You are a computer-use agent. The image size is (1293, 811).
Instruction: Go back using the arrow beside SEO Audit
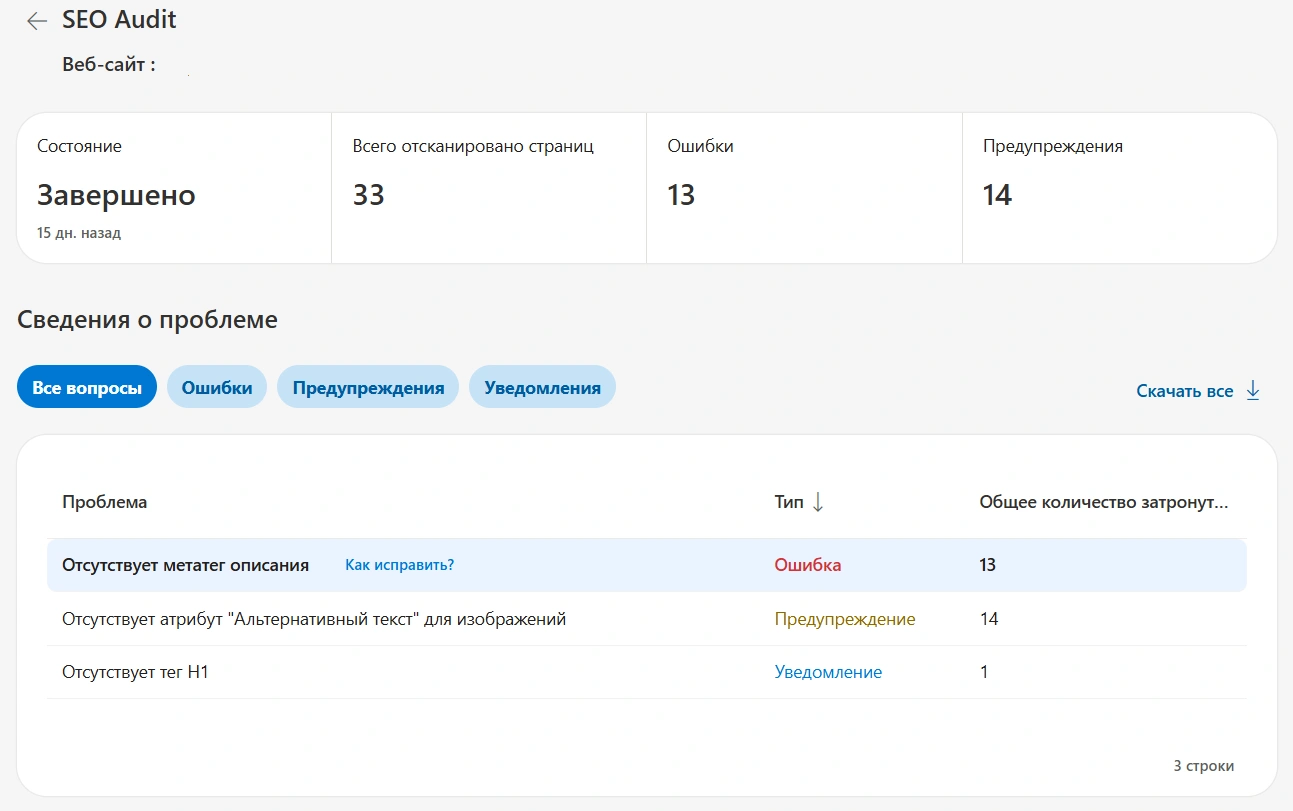(37, 21)
